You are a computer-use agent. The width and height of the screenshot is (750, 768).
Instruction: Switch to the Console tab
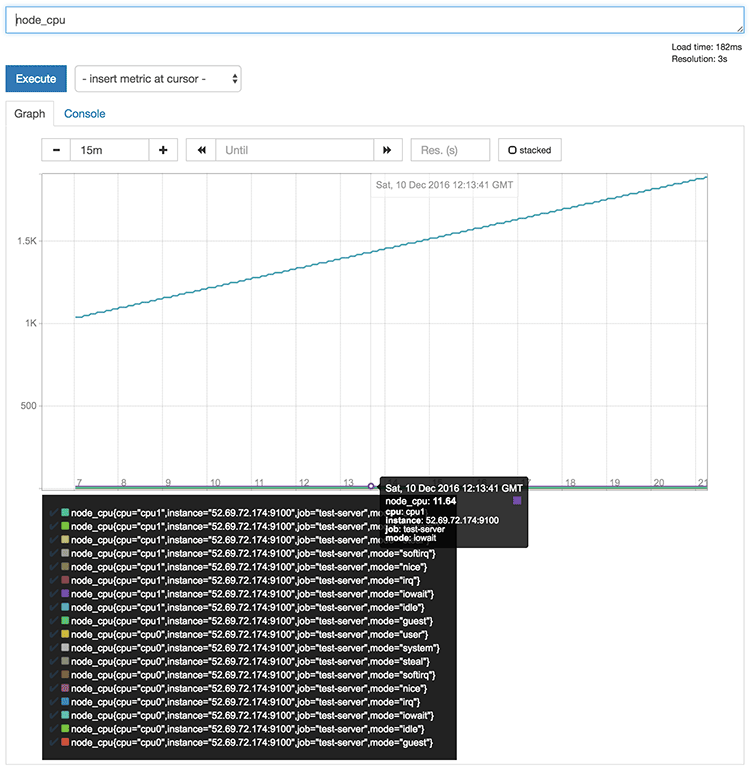(x=85, y=114)
